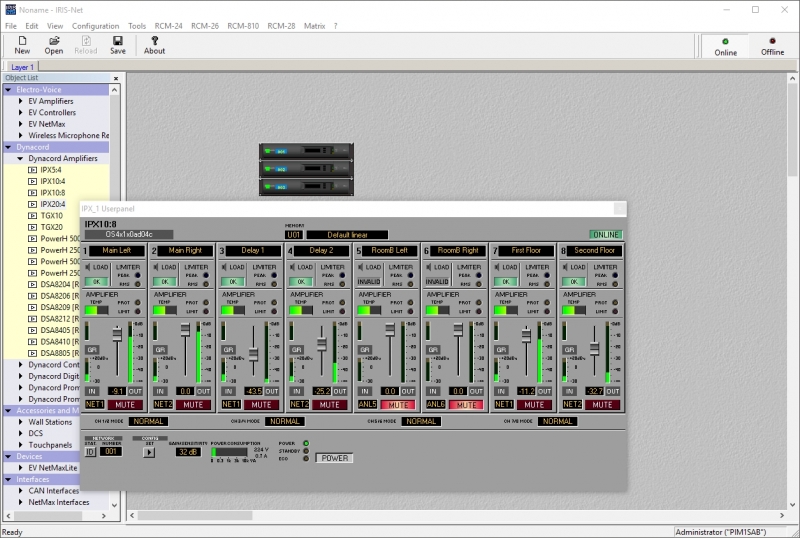Unmute the RoomB Left channel
Screen dimensions: 800x538
pos(398,405)
